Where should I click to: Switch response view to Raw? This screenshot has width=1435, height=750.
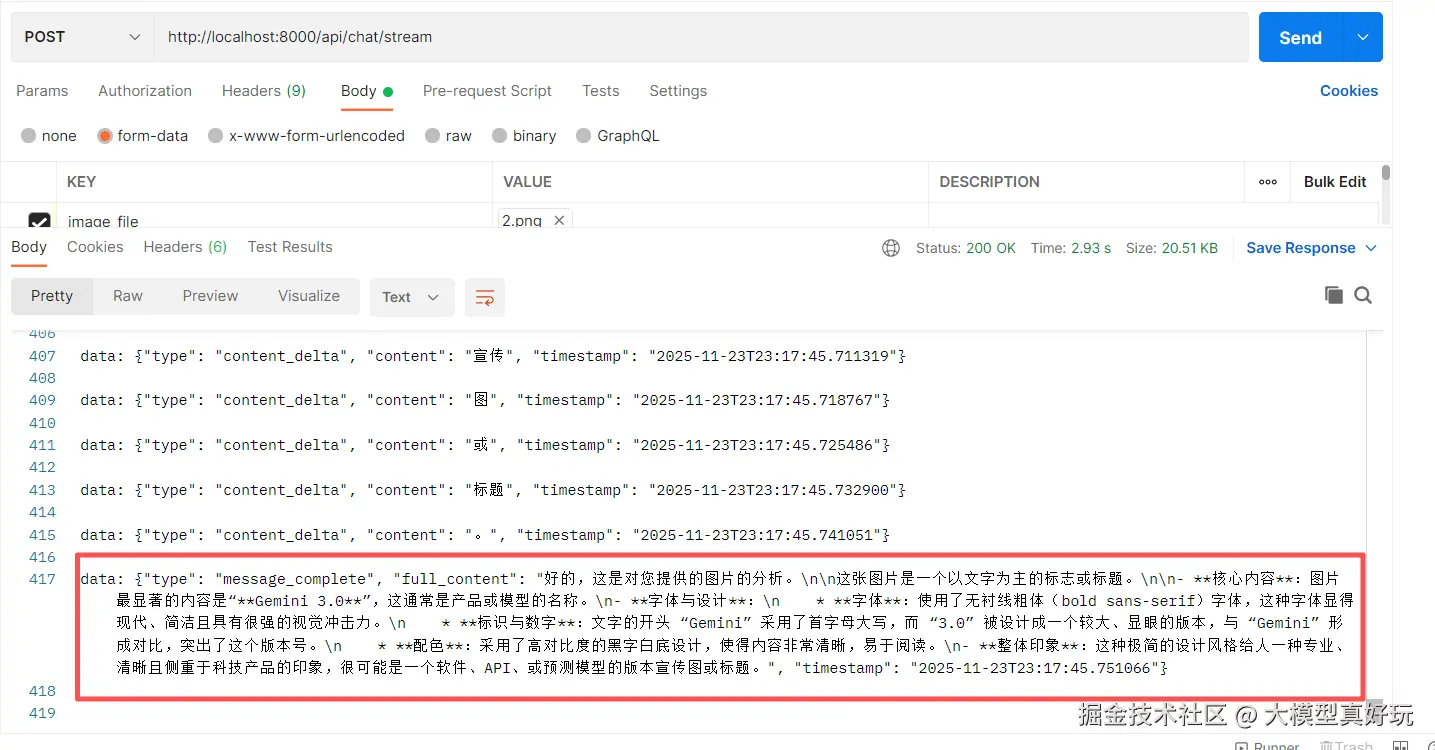coord(128,296)
